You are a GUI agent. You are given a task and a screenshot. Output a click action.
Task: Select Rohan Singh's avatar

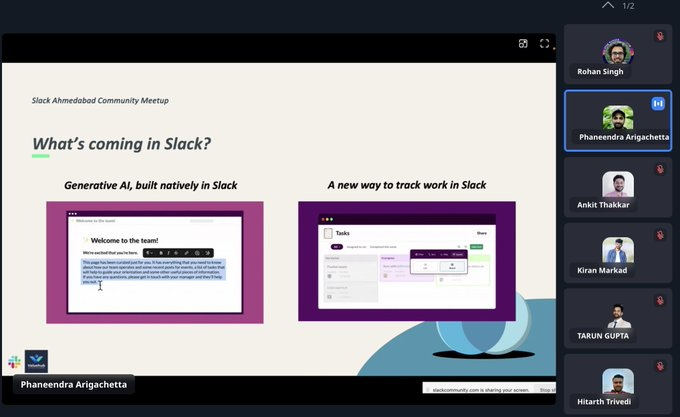point(618,52)
